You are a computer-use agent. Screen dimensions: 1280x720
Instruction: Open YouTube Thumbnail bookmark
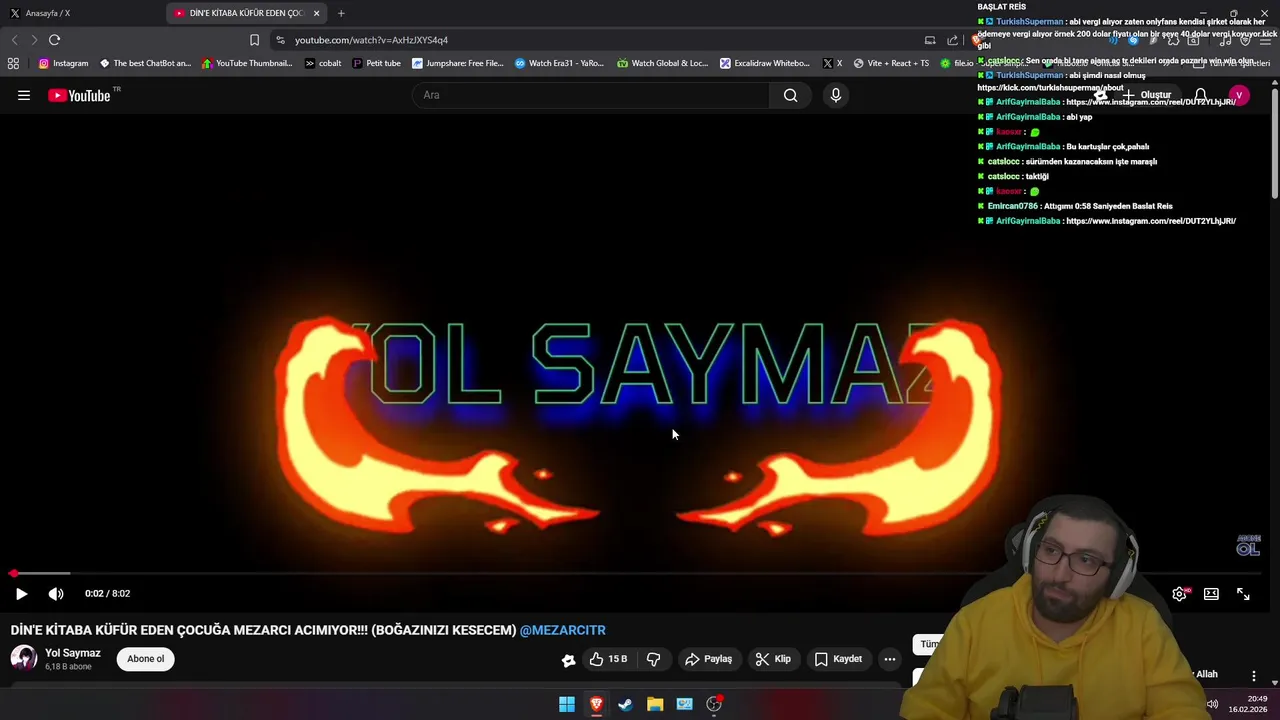coord(247,63)
